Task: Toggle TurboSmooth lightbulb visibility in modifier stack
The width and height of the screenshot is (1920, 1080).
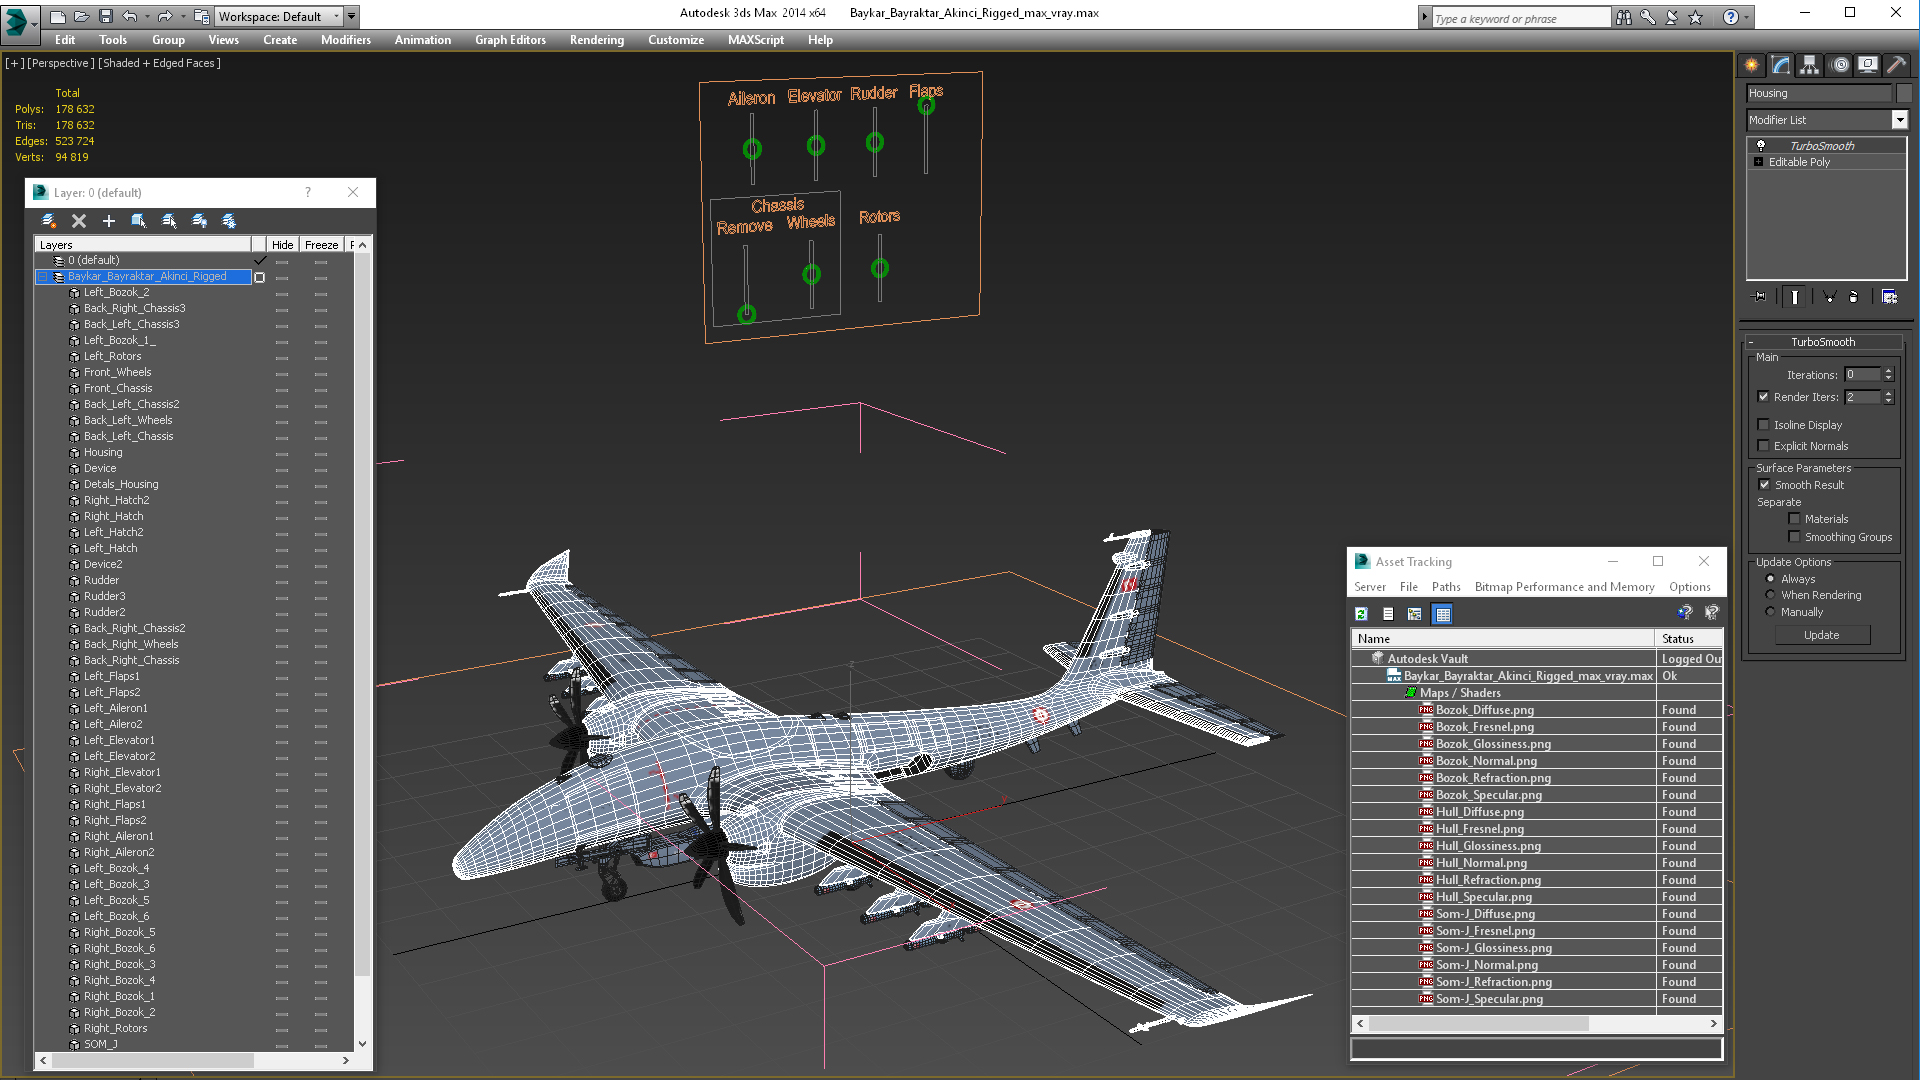Action: [x=1761, y=145]
